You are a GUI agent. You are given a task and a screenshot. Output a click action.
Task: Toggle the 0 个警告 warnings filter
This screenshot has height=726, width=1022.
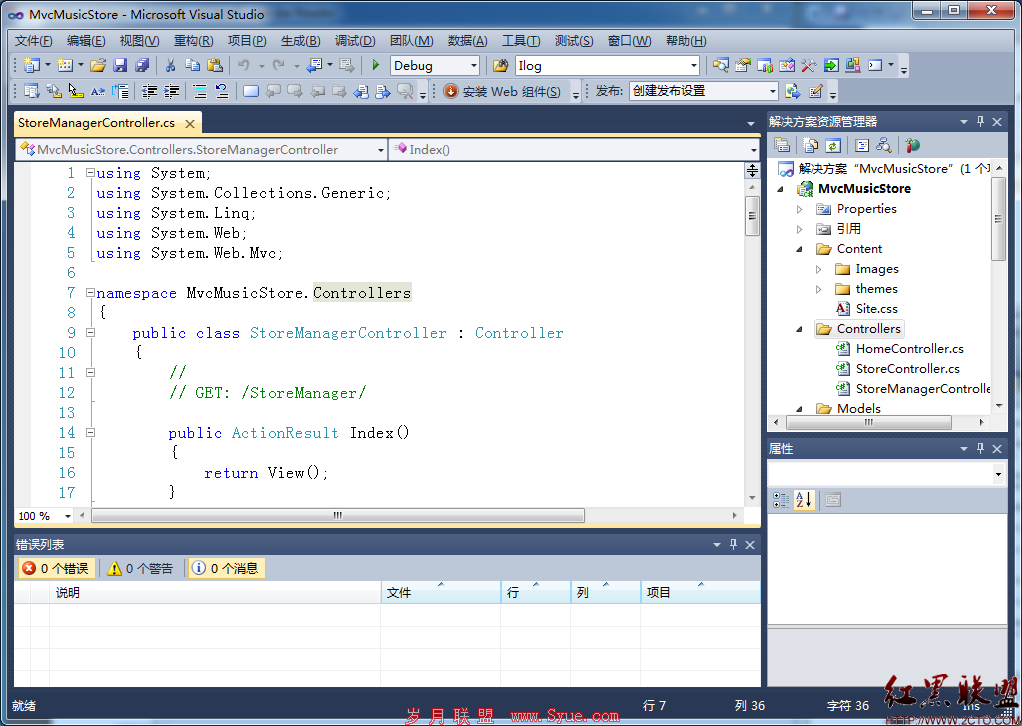(x=141, y=568)
